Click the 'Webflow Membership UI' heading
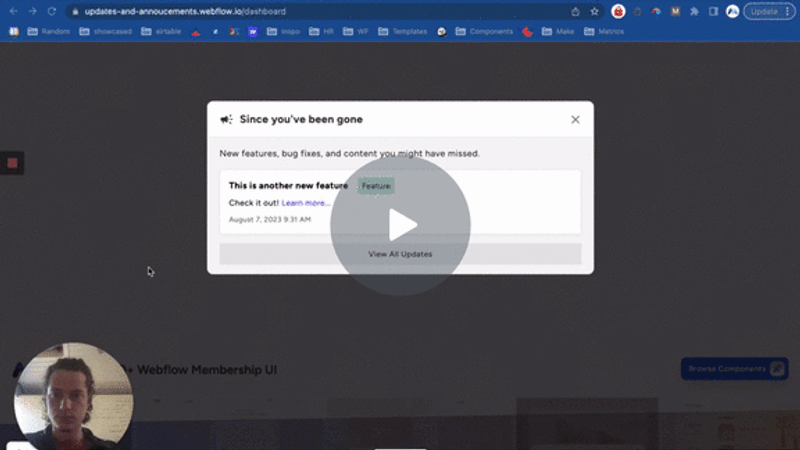This screenshot has width=800, height=450. pos(207,370)
